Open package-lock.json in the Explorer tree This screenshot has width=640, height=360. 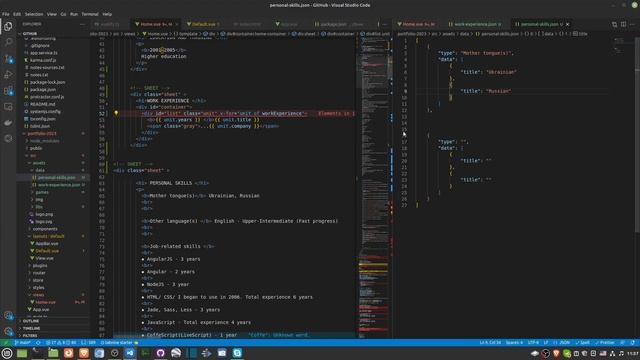[47, 82]
